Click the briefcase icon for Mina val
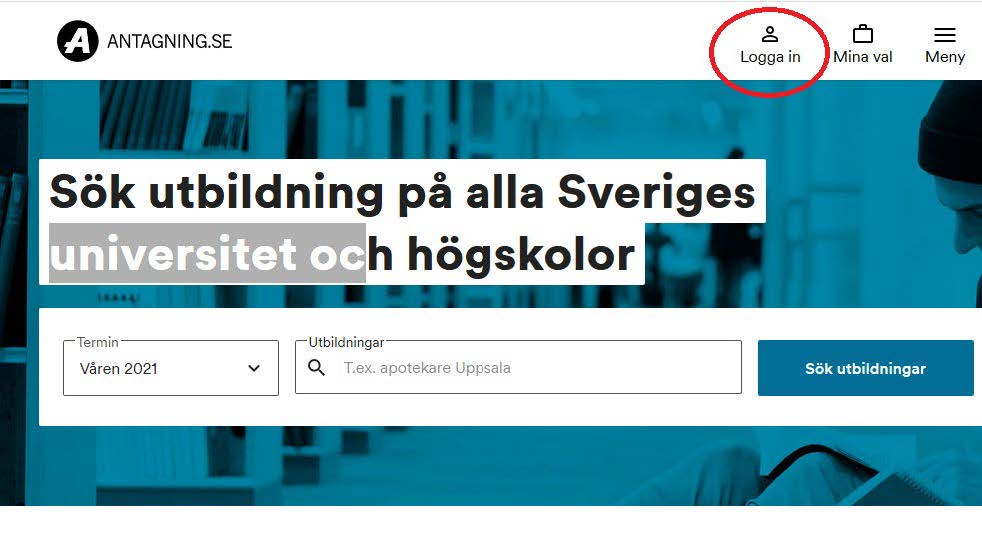The width and height of the screenshot is (982, 542). tap(863, 34)
